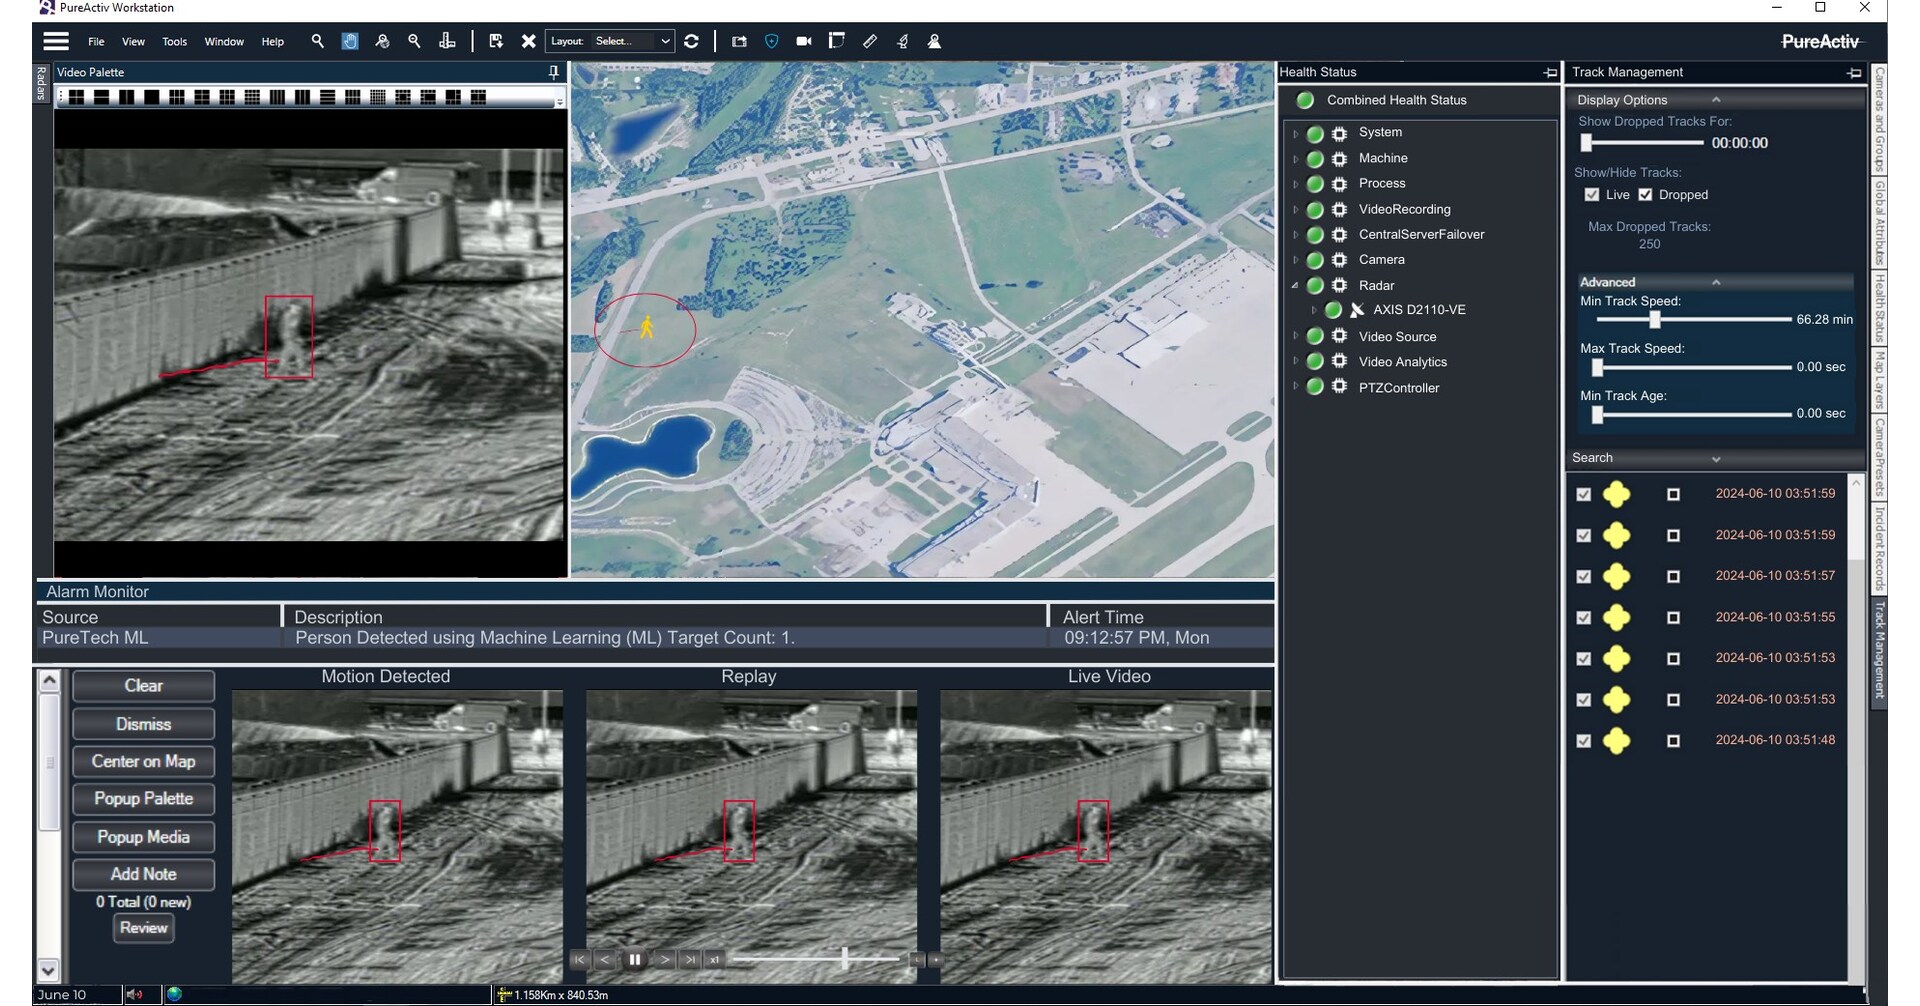Click the Combined Health Status green indicator
Image resolution: width=1920 pixels, height=1006 pixels.
pyautogui.click(x=1305, y=100)
